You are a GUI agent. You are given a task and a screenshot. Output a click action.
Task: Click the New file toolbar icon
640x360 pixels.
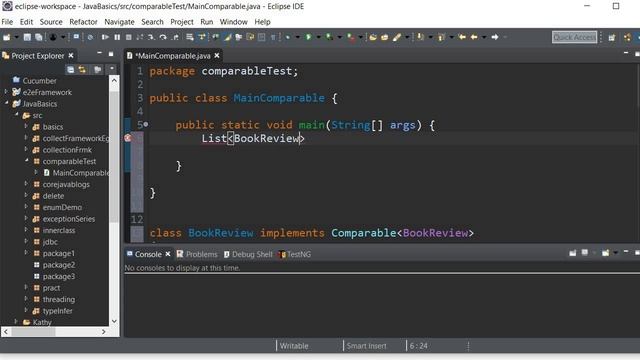click(x=7, y=37)
